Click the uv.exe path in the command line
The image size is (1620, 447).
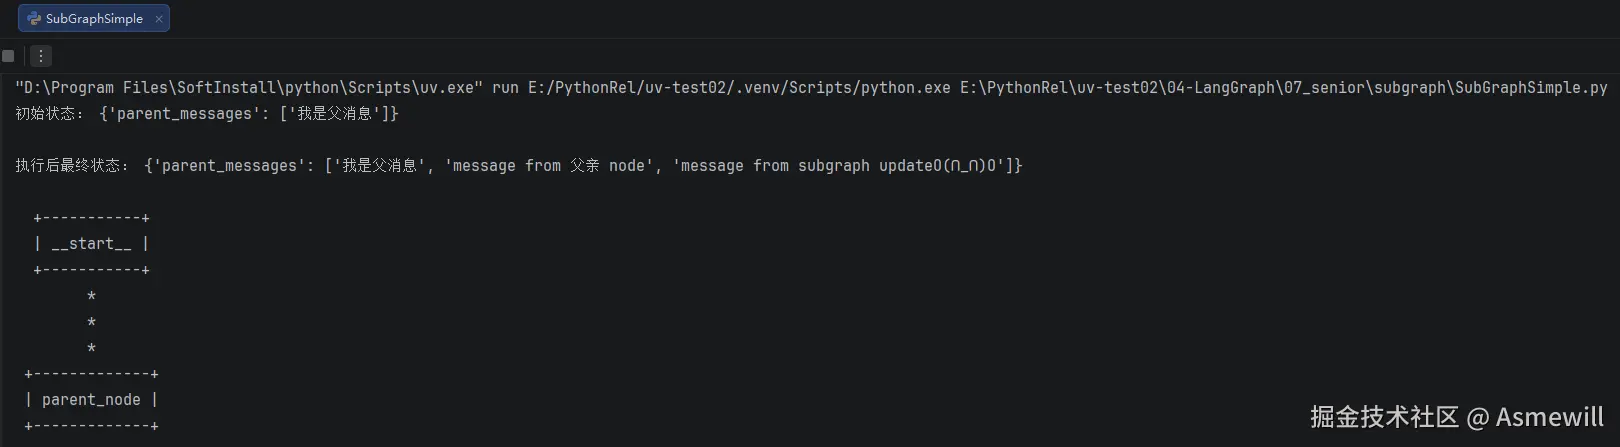click(249, 88)
